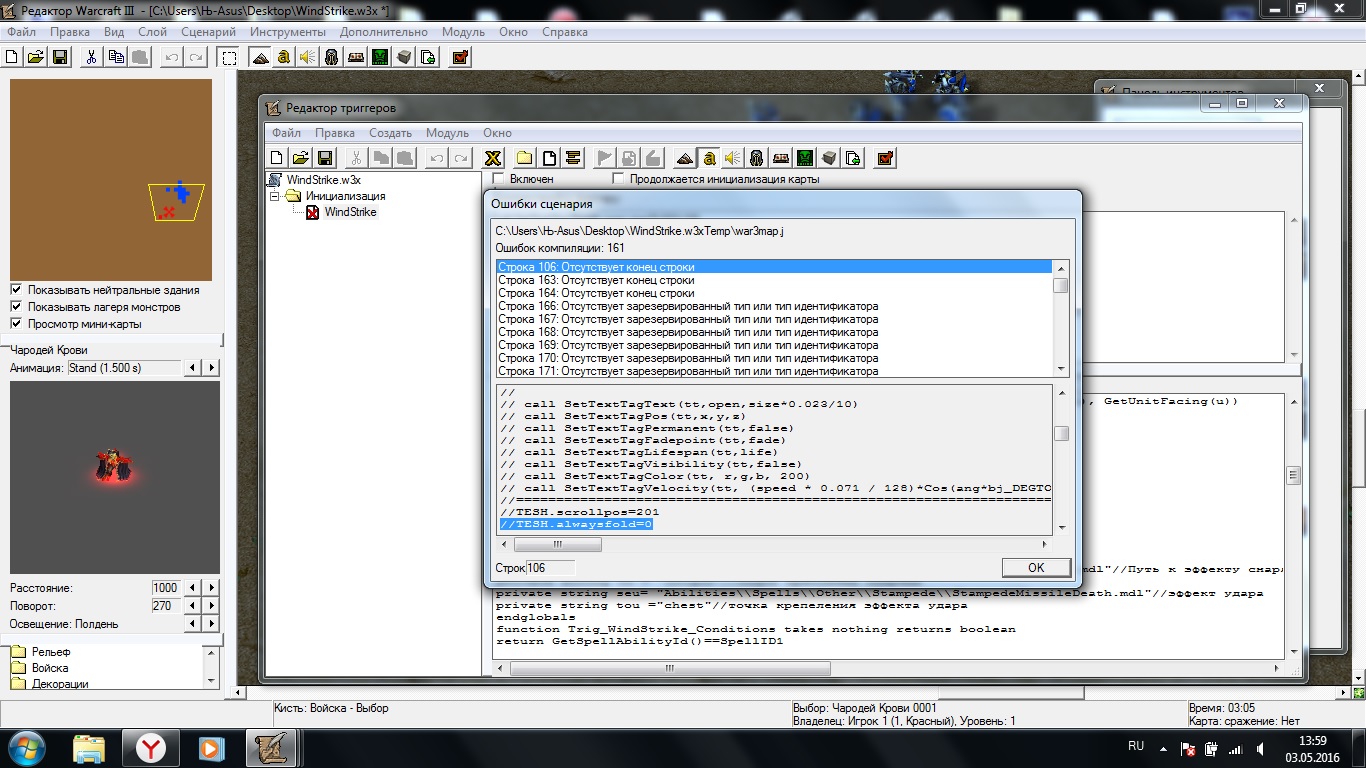Screen dimensions: 1366x768
Task: Click Cut scissors icon in main toolbar
Action: (91, 57)
